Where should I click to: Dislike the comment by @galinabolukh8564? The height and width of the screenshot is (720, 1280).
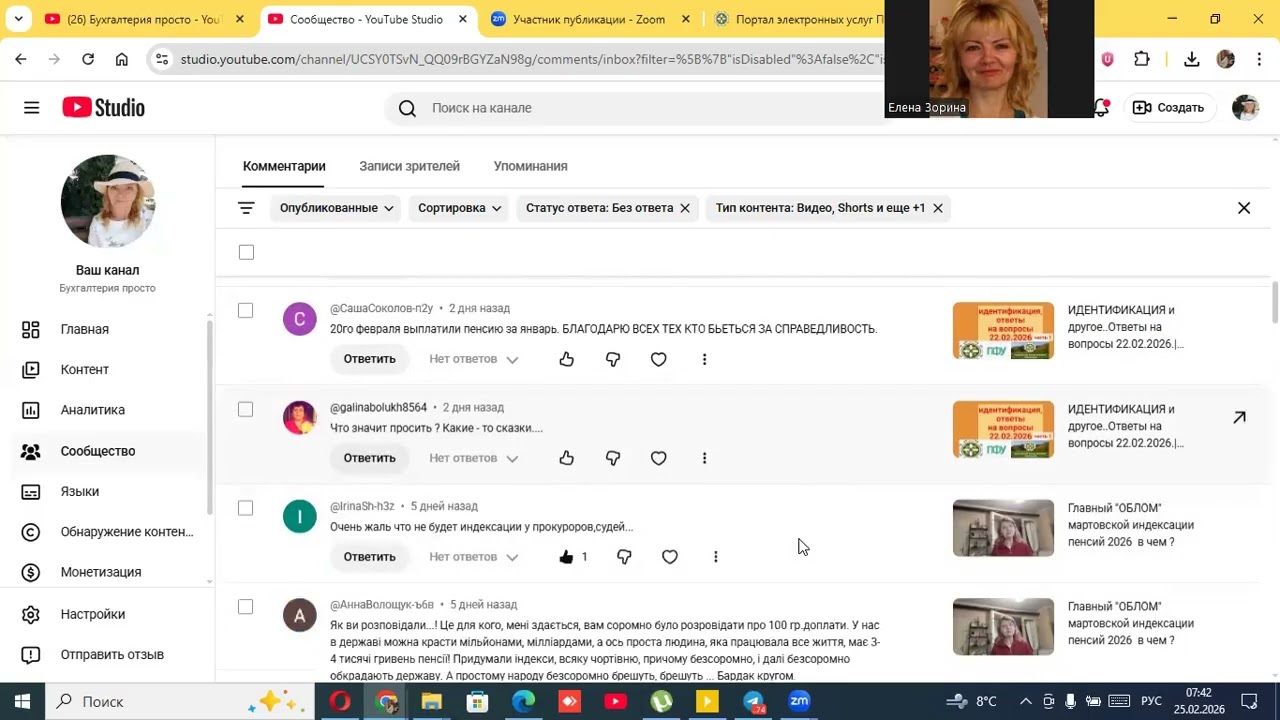click(613, 458)
